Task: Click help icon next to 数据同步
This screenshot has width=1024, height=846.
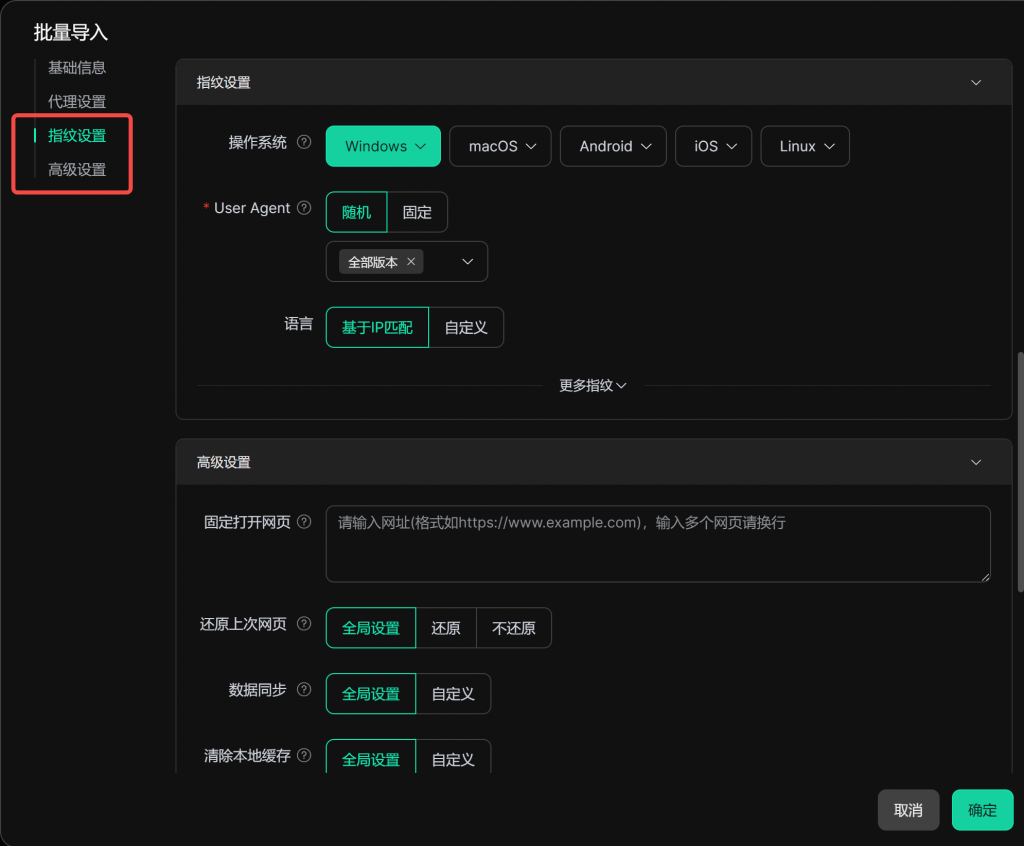Action: 304,690
